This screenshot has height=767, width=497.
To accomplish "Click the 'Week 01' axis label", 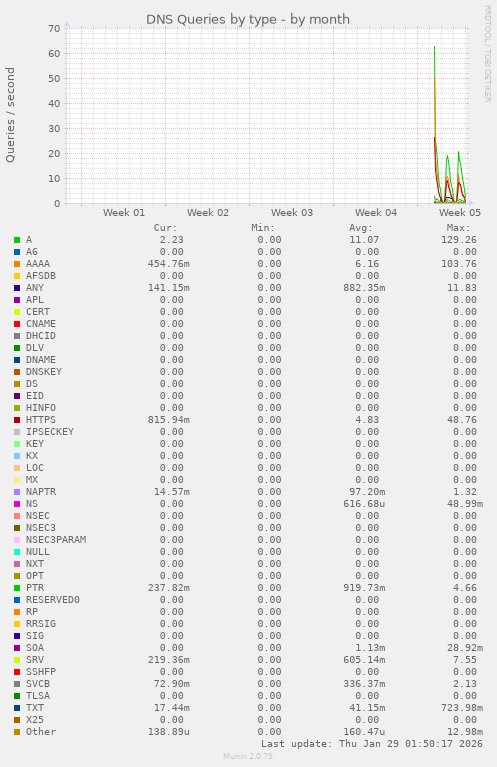I will point(124,213).
